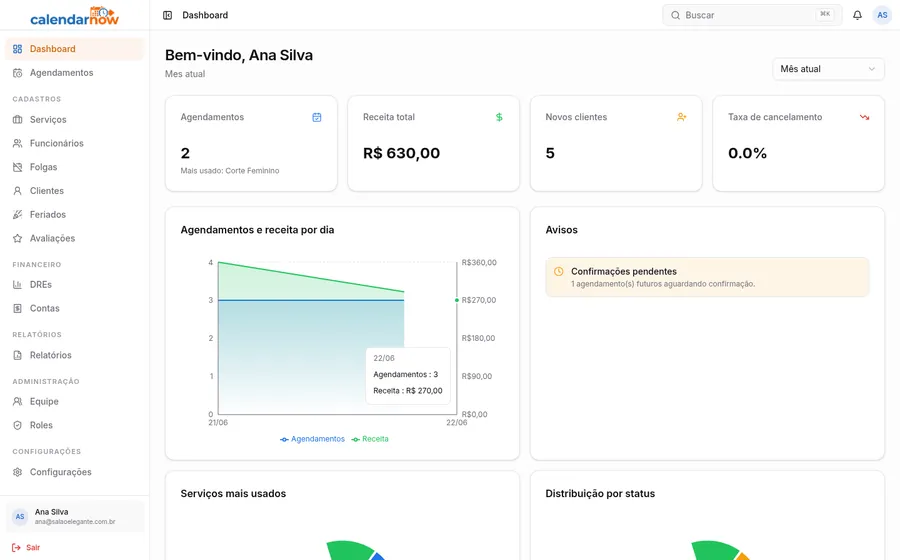Click the Sair logout link

coord(26,547)
